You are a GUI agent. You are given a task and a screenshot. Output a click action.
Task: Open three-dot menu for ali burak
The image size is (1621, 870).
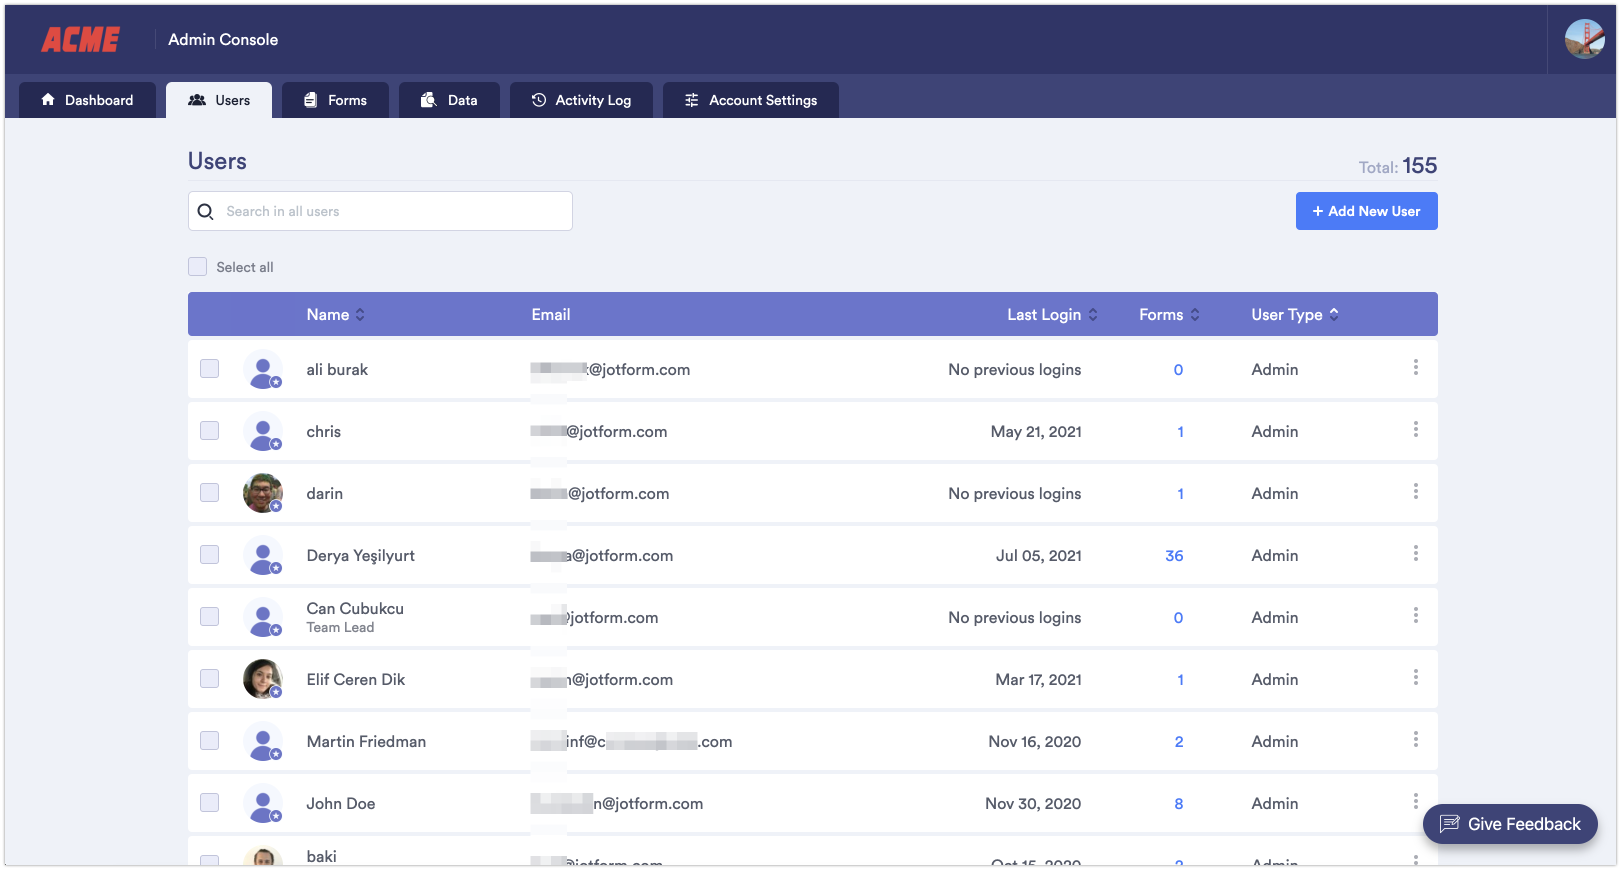(x=1415, y=368)
